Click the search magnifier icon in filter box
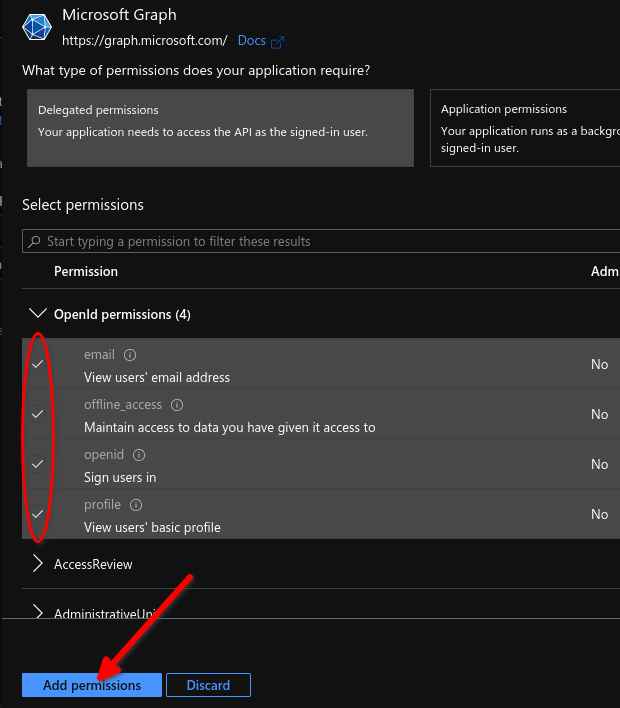Viewport: 620px width, 708px height. [x=36, y=242]
